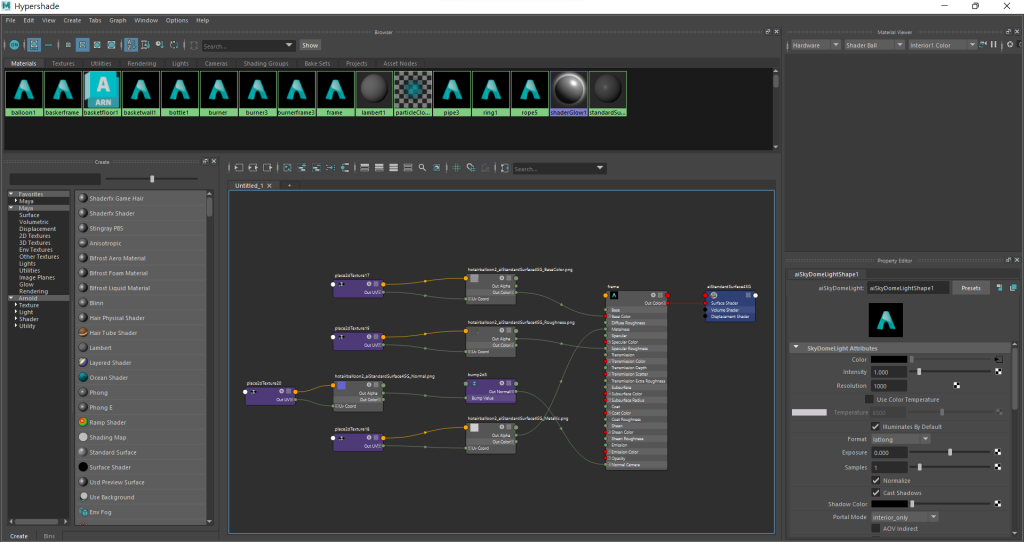Click the sort by name A-Z icon
Image resolution: width=1024 pixels, height=542 pixels.
(x=131, y=45)
